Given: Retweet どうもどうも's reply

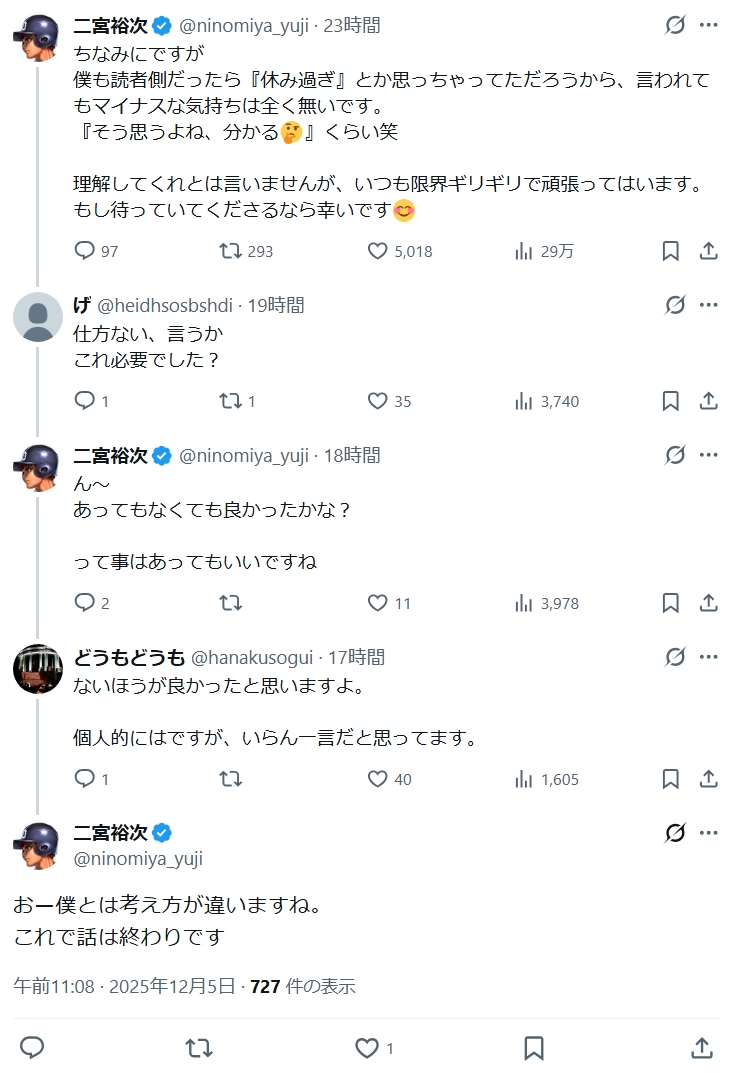Looking at the screenshot, I should pos(231,779).
